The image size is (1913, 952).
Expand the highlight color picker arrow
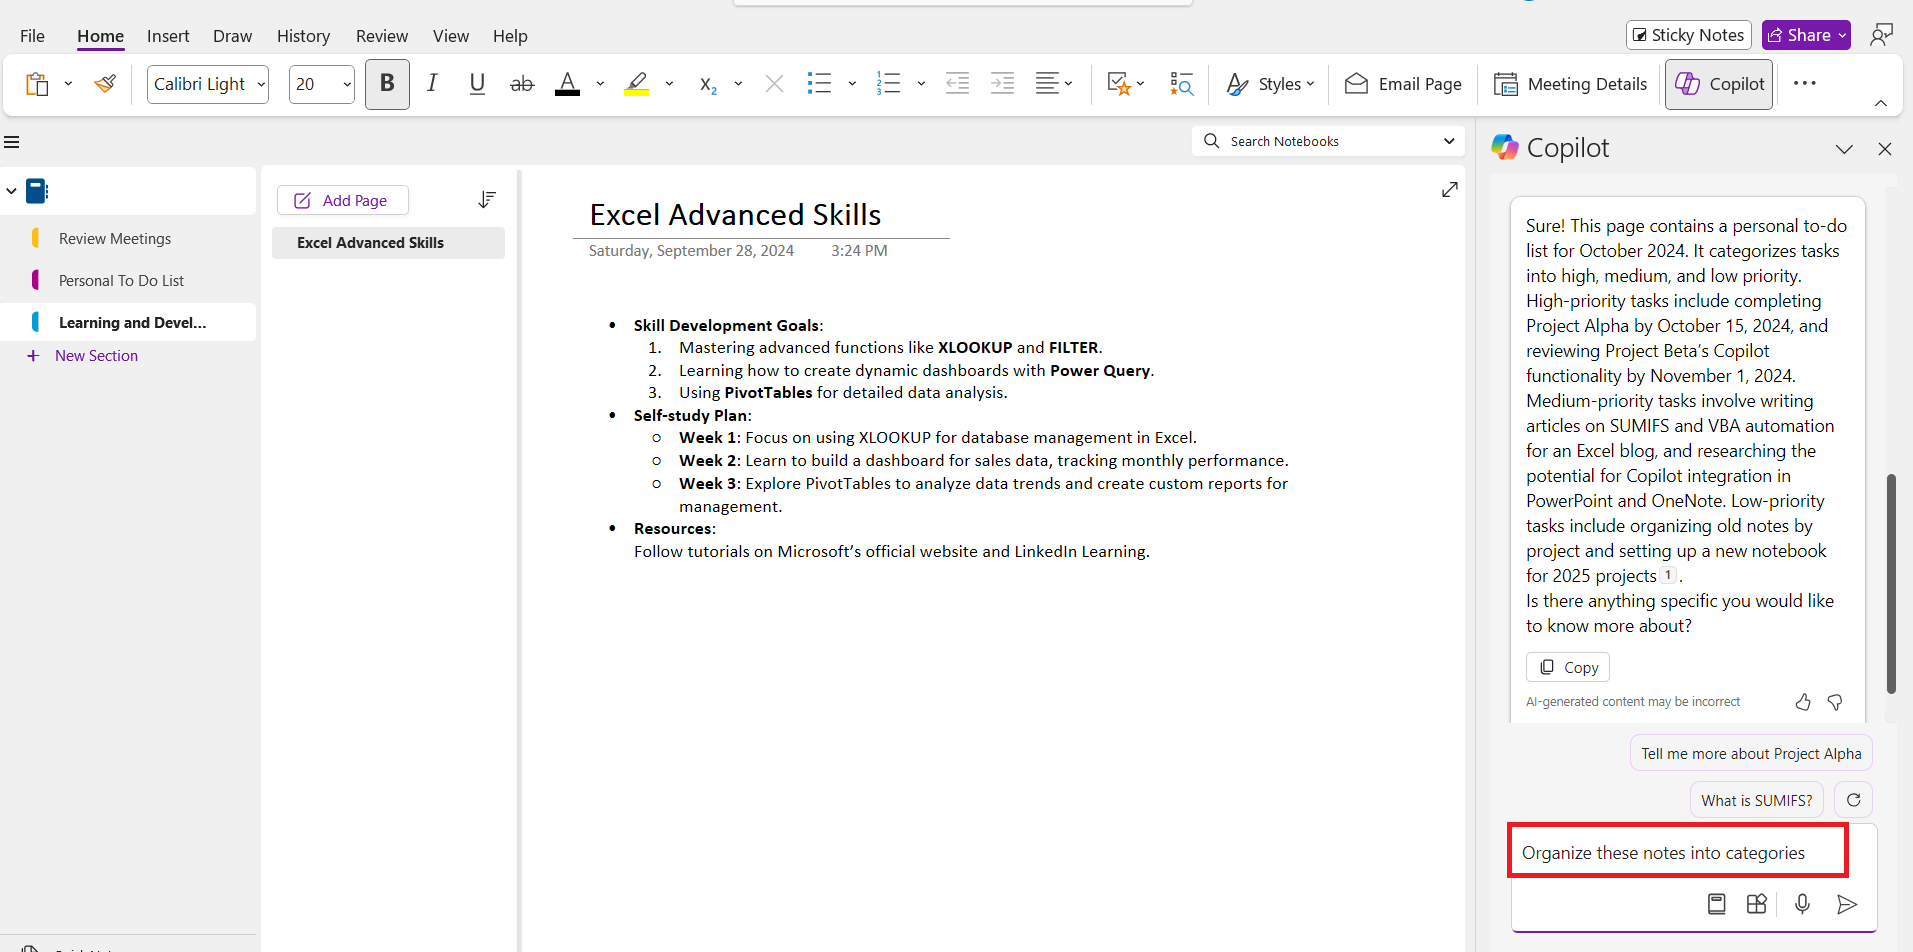669,84
